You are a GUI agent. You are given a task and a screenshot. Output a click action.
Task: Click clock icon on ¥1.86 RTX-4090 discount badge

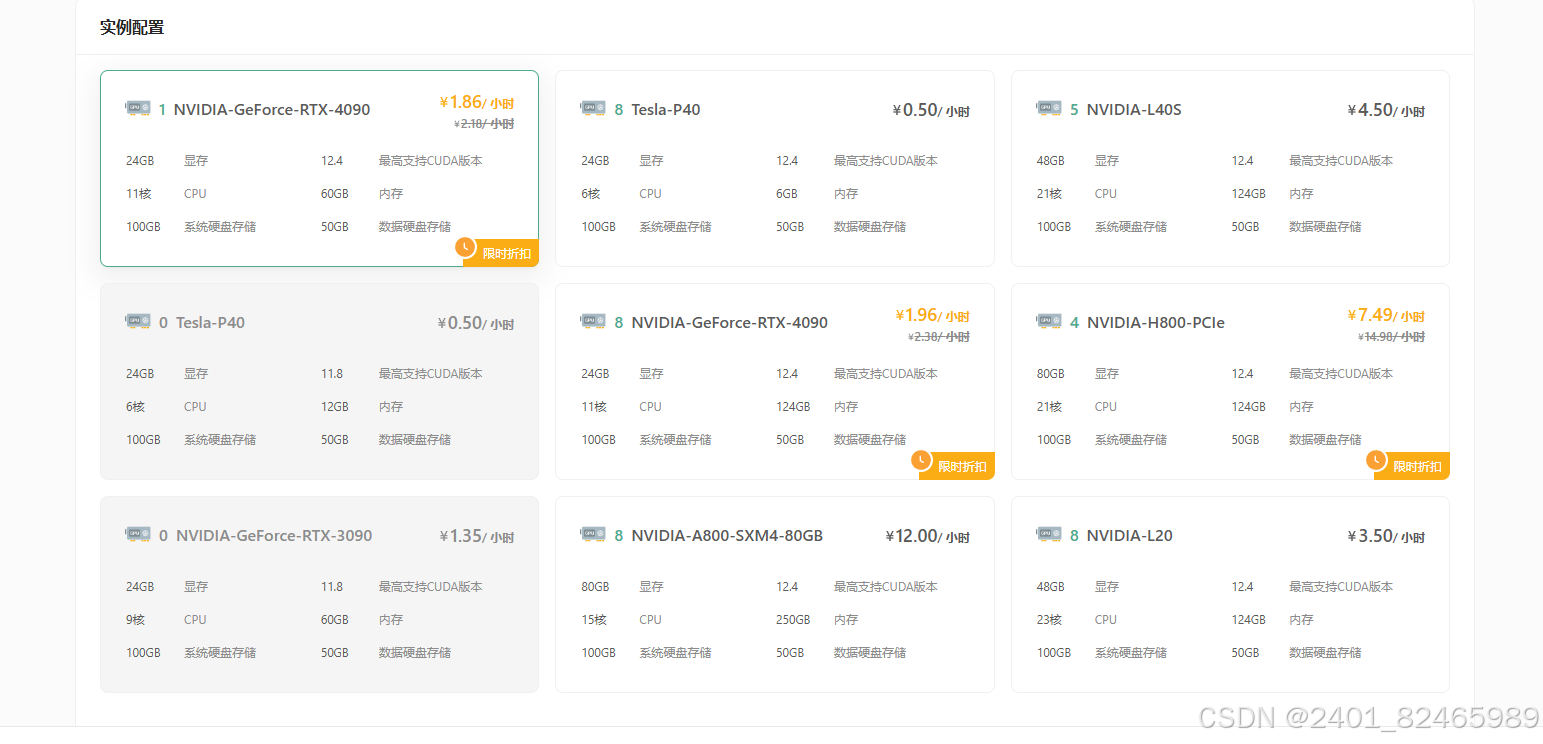pyautogui.click(x=465, y=247)
